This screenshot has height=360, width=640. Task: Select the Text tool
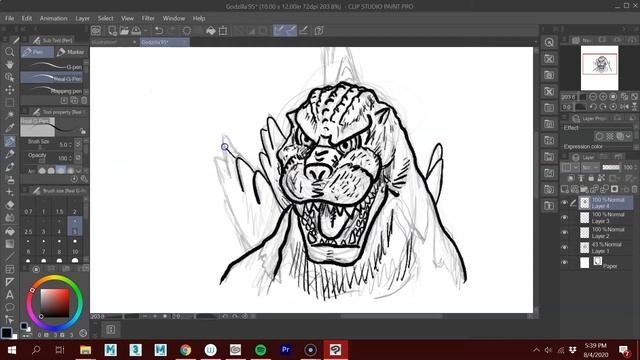click(9, 294)
